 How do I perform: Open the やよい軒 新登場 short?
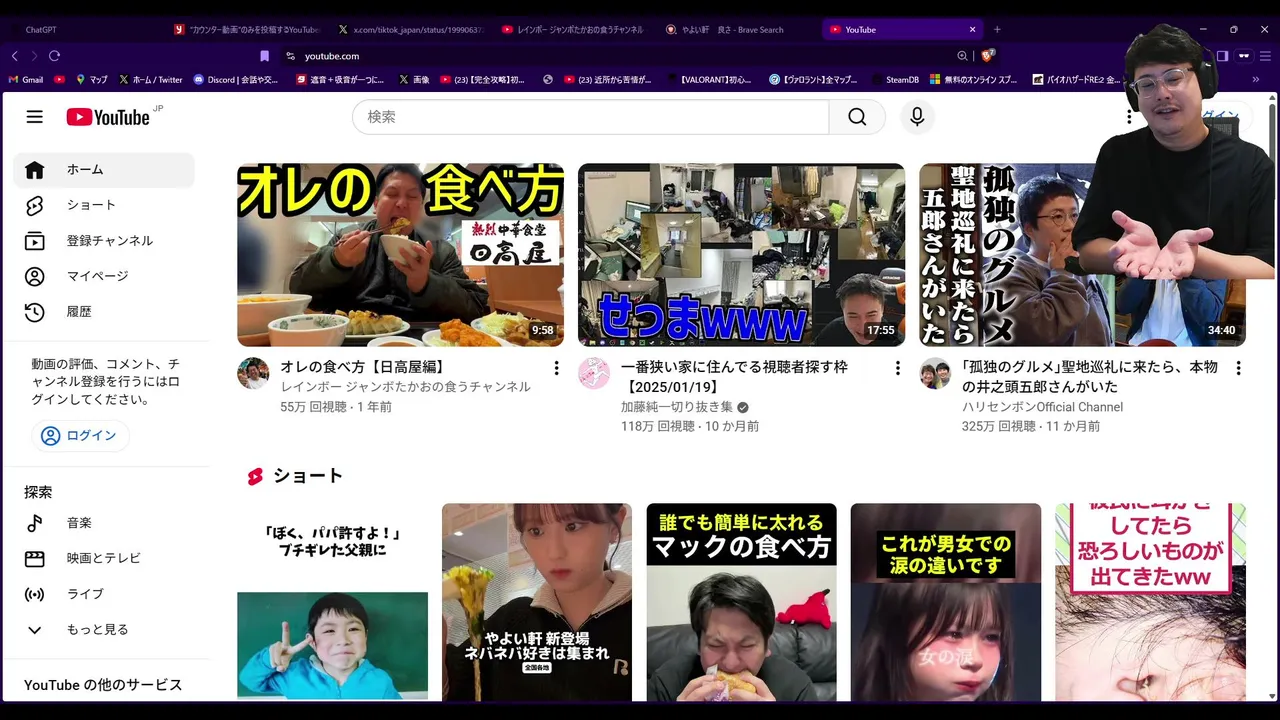tap(537, 602)
